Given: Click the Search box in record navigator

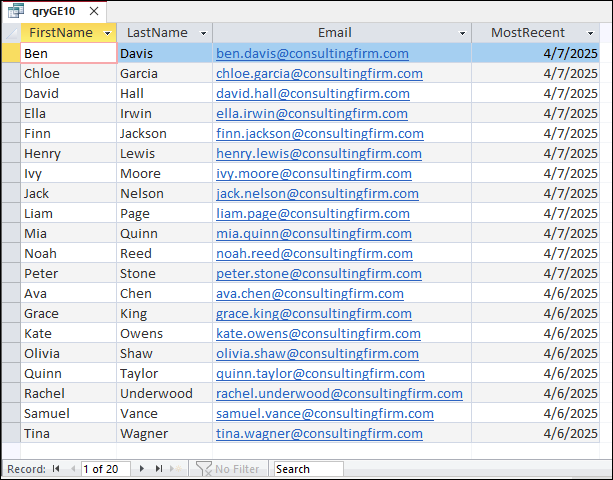Looking at the screenshot, I should coord(308,469).
